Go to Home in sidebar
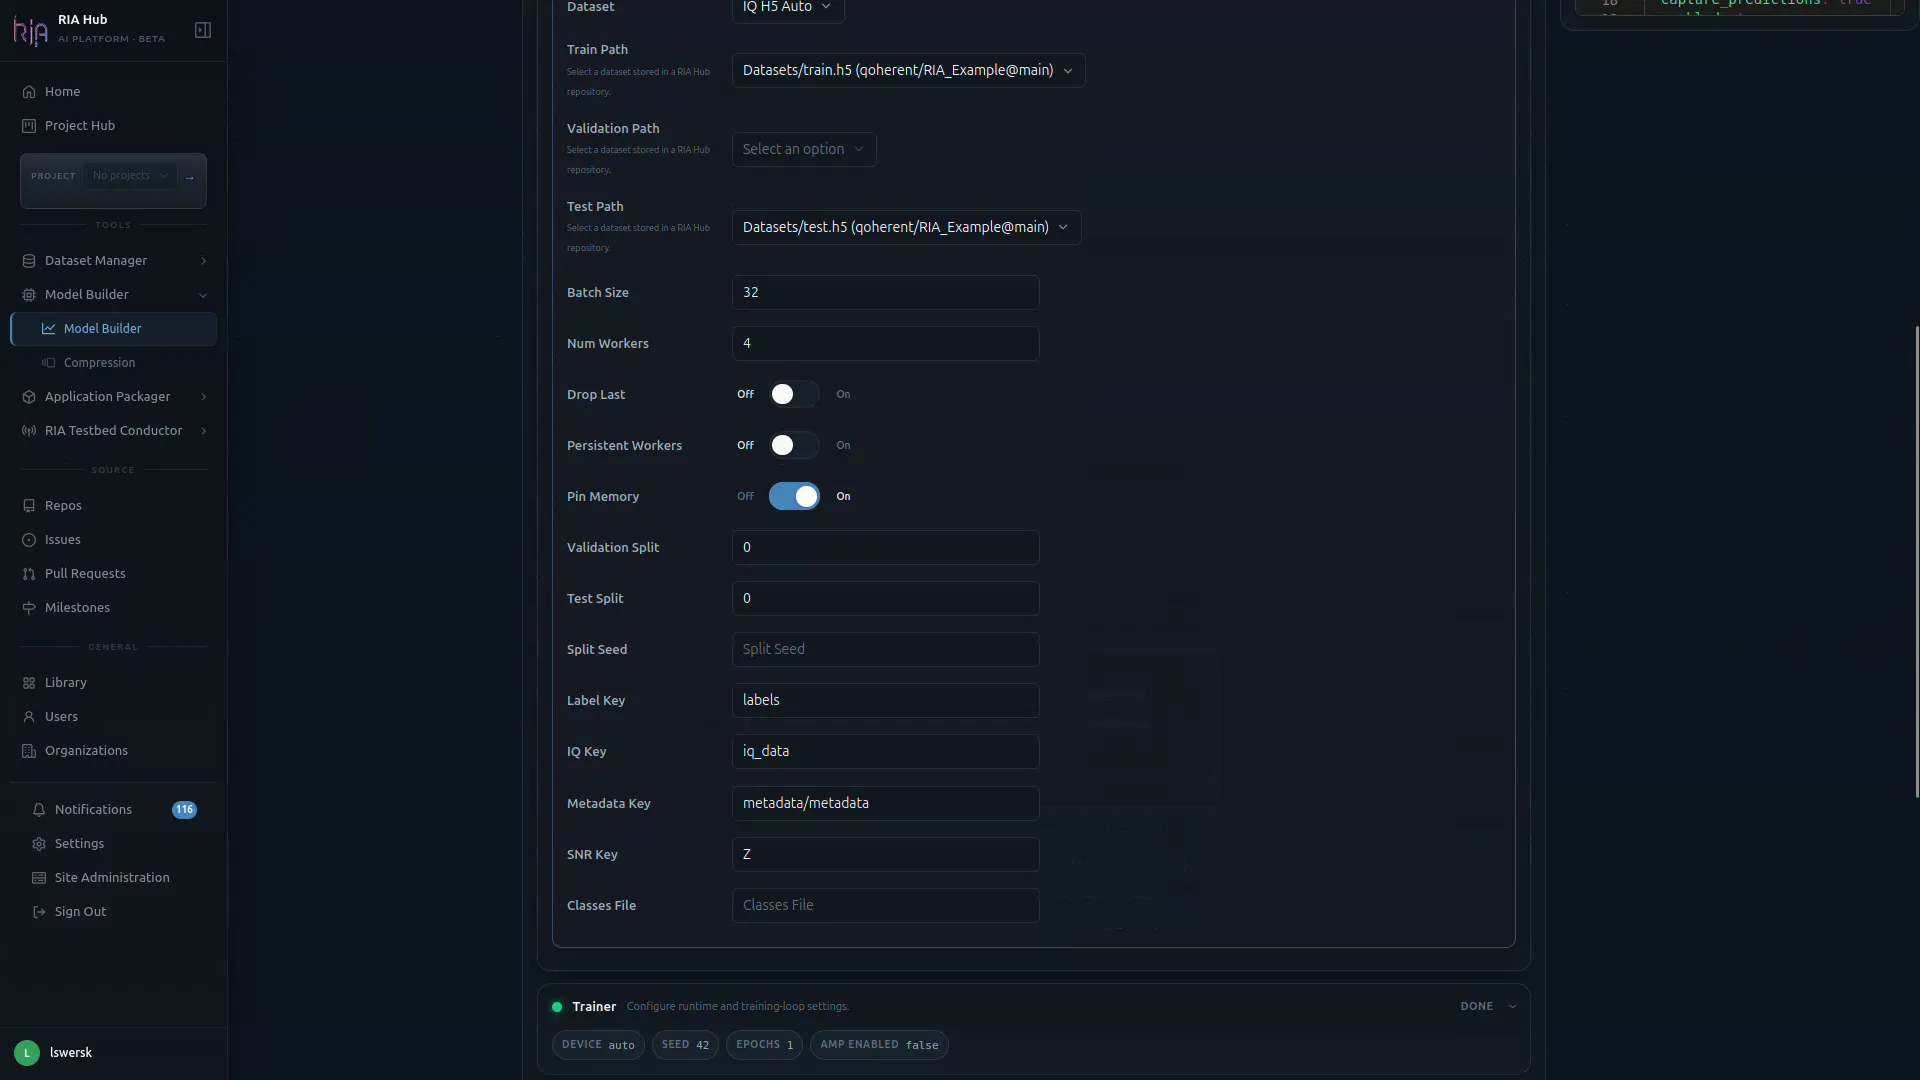This screenshot has width=1920, height=1080. (113, 92)
